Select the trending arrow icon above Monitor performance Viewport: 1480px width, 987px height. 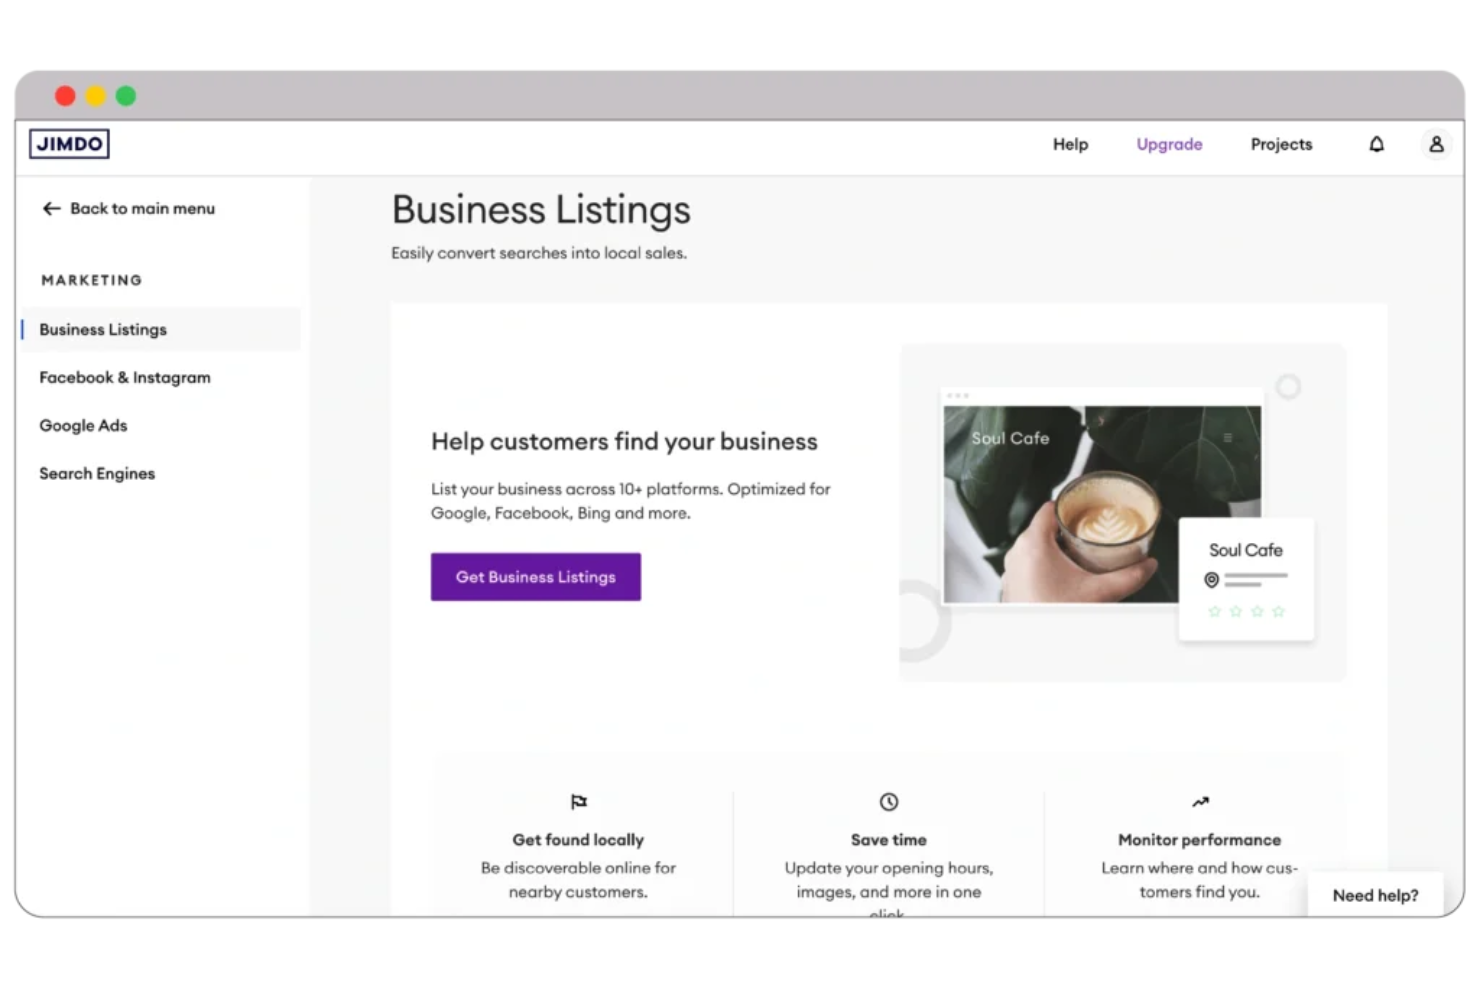(1199, 801)
